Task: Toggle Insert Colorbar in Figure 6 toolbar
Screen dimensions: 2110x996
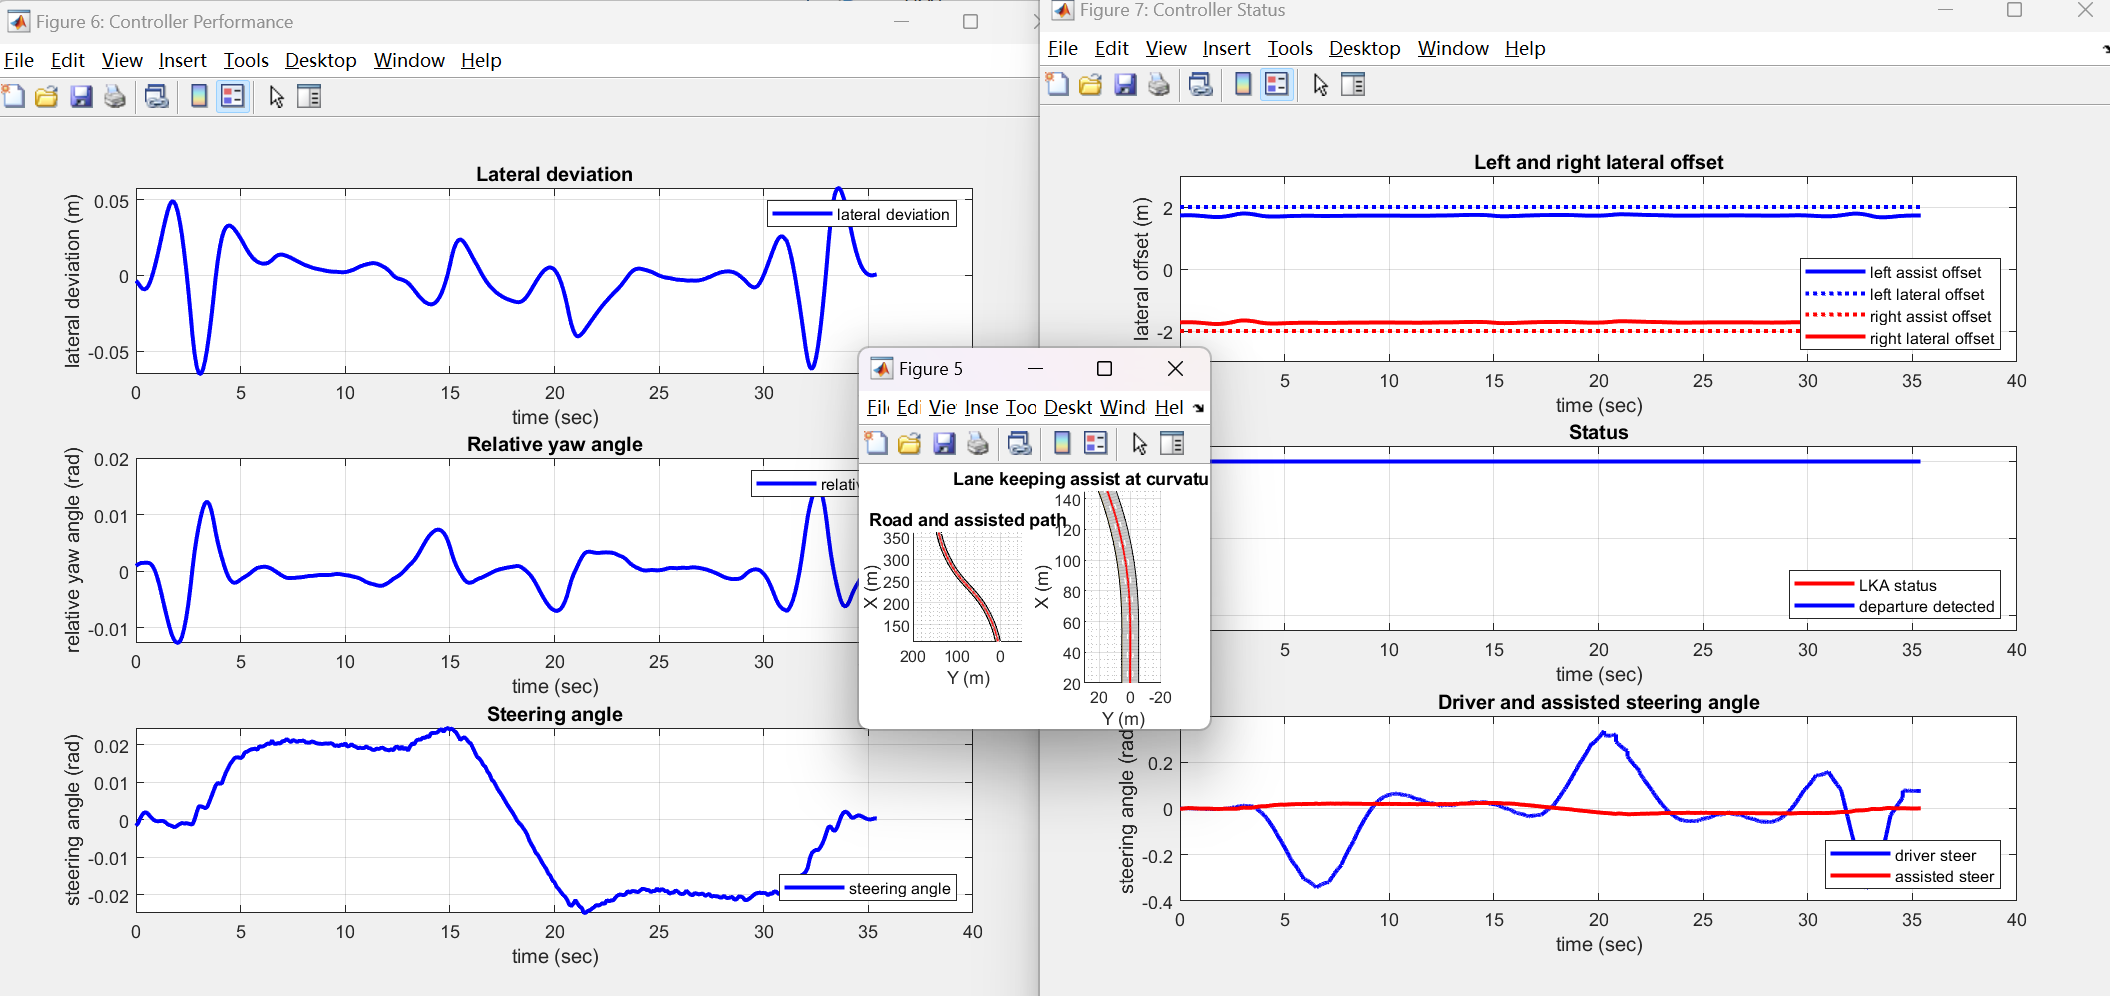Action: click(x=199, y=96)
